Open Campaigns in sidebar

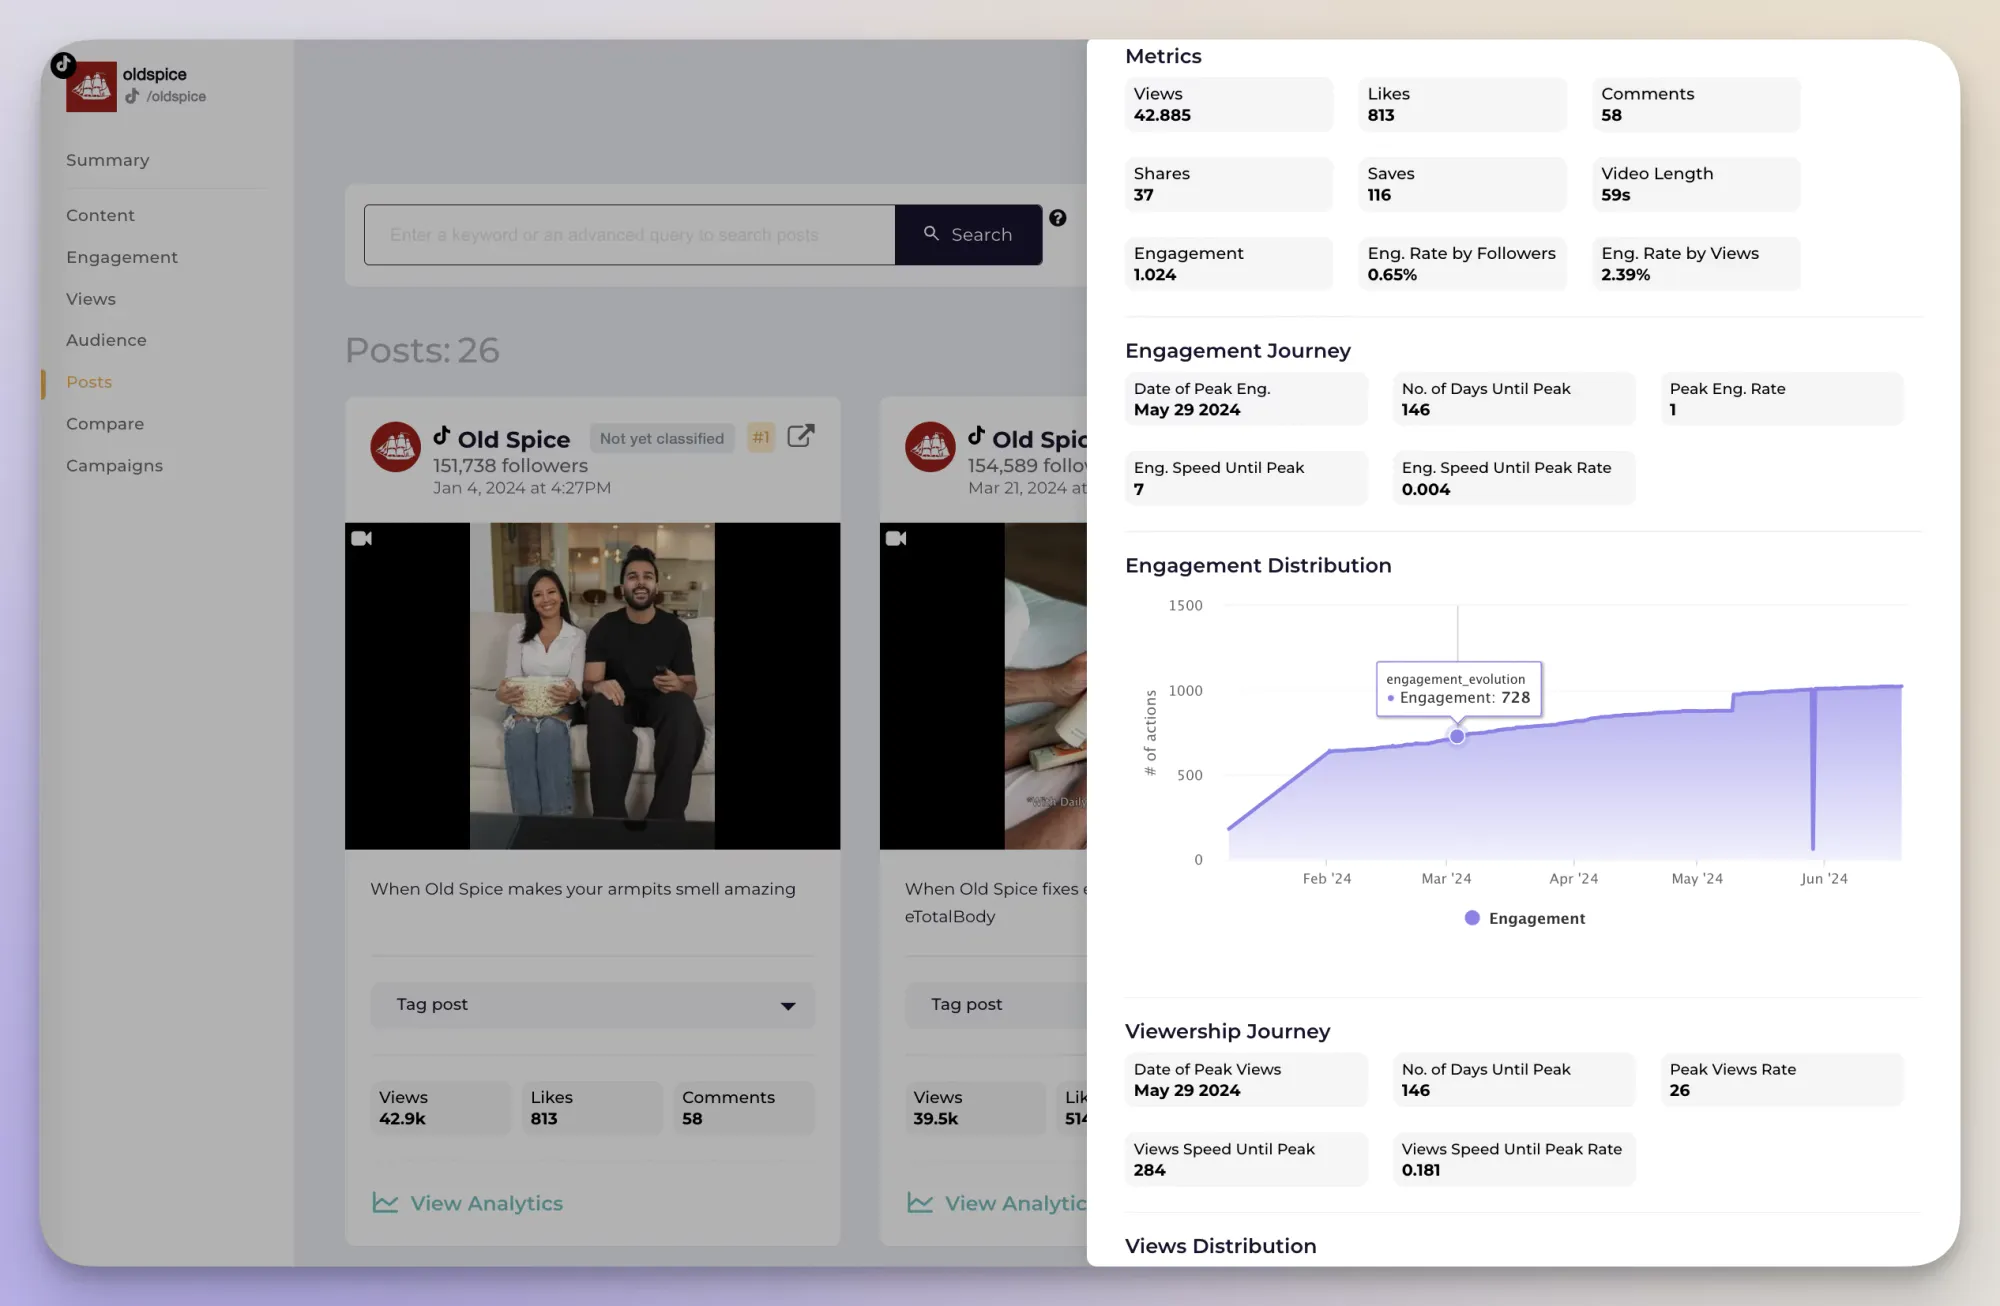[x=114, y=466]
